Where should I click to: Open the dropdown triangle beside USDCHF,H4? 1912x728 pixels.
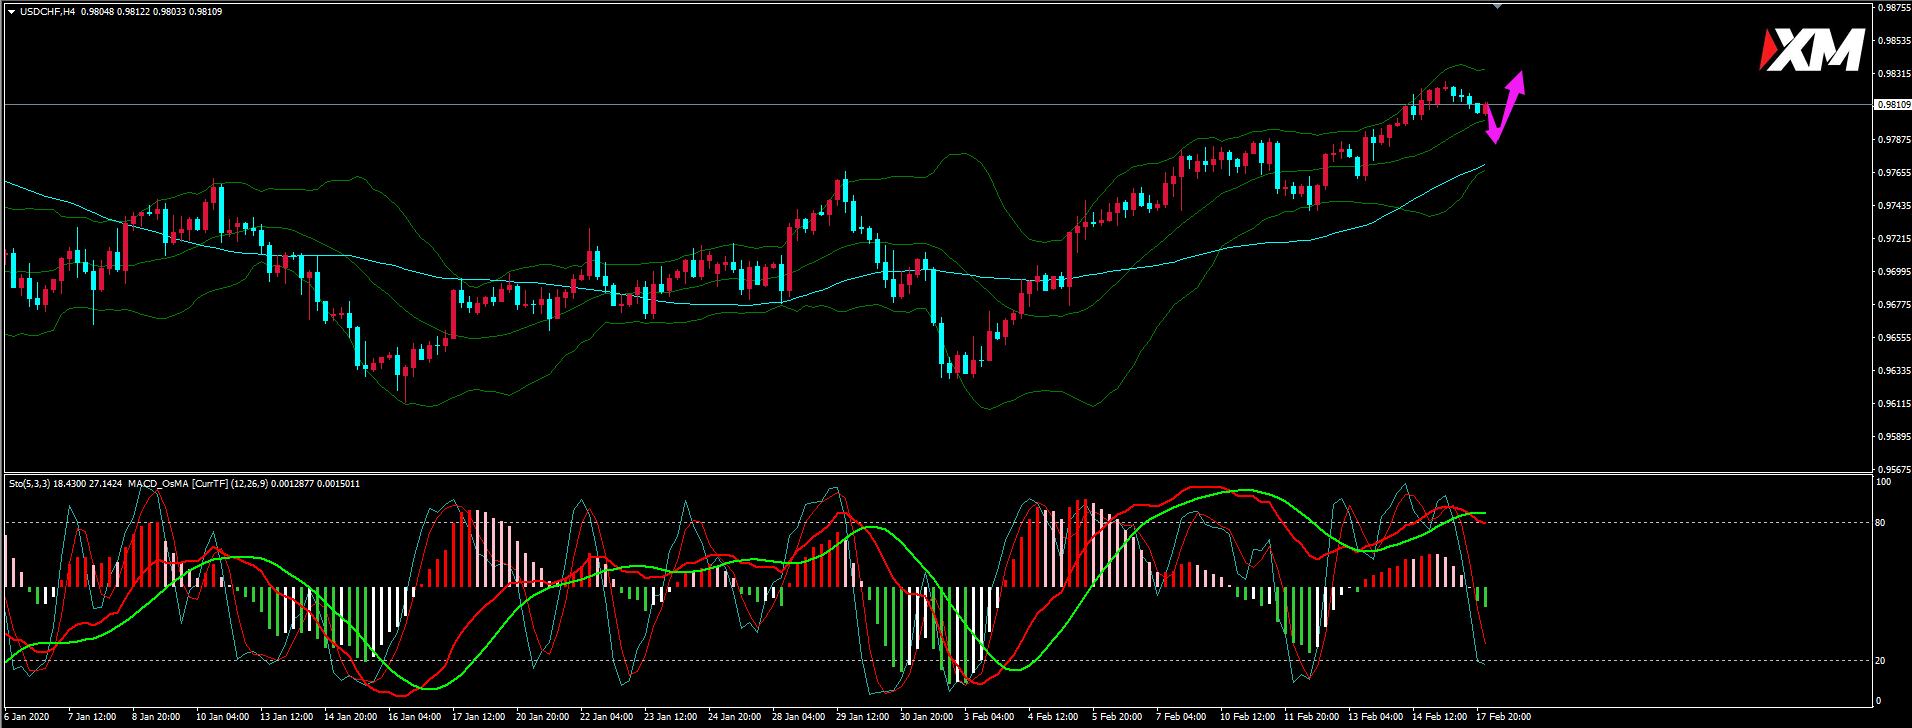(11, 12)
